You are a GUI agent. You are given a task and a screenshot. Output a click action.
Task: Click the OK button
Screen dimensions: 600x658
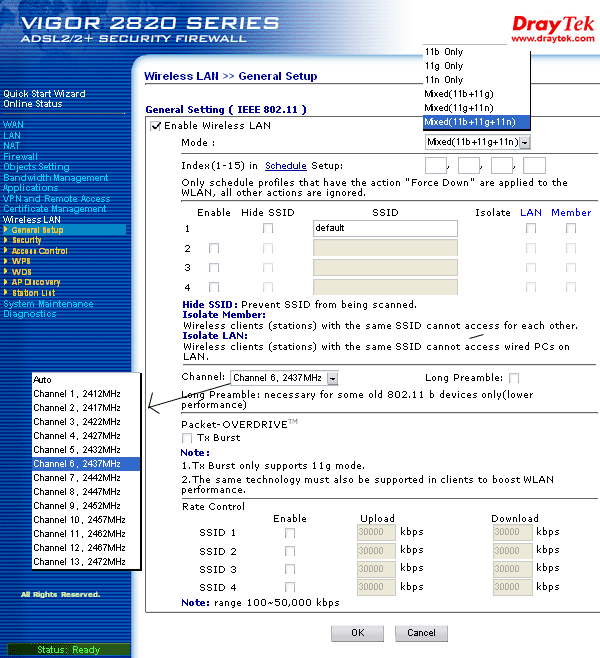pos(357,633)
